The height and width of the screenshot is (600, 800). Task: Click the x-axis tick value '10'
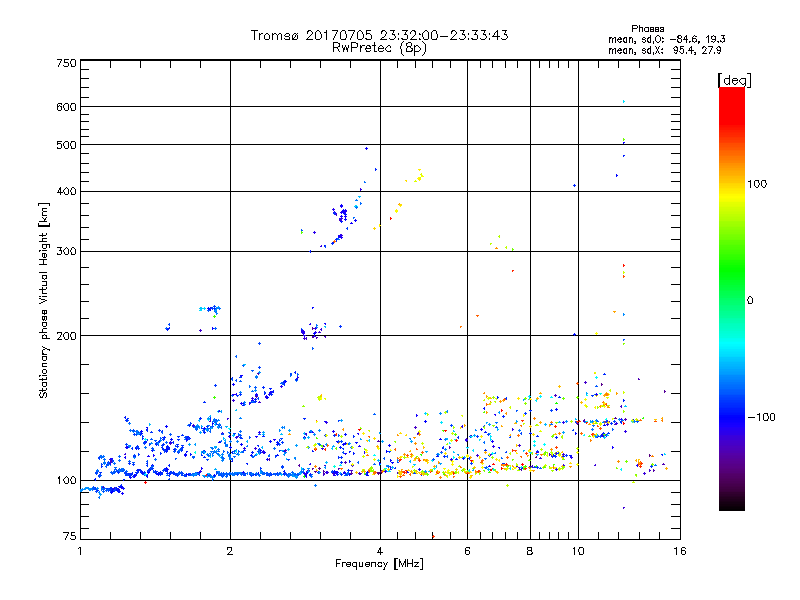pyautogui.click(x=578, y=551)
